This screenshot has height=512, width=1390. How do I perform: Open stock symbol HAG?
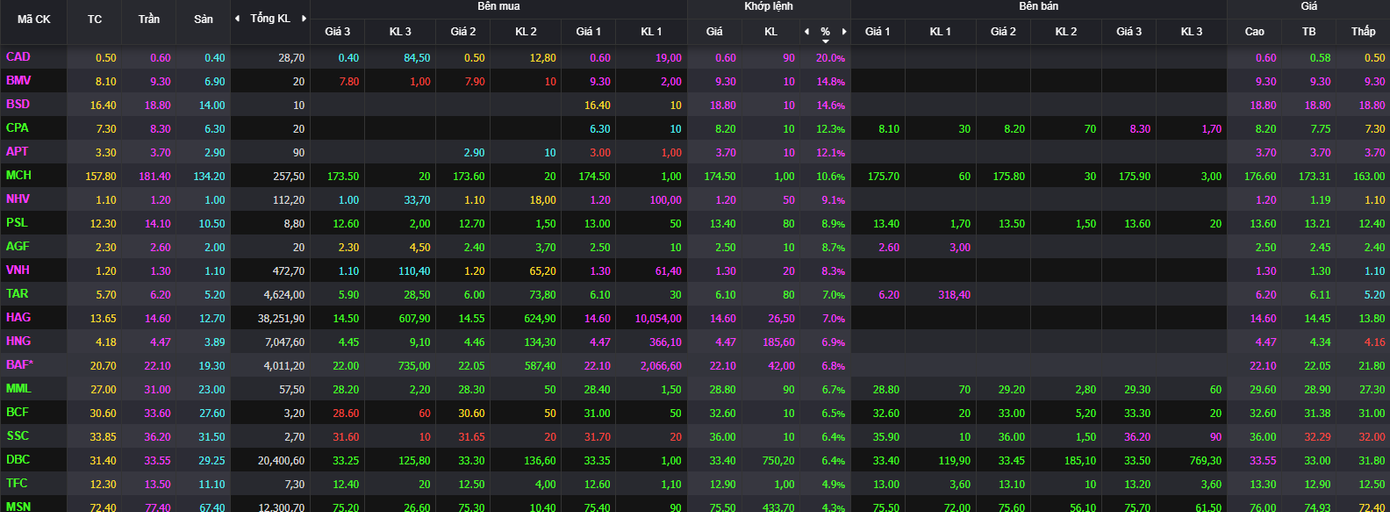pos(18,317)
